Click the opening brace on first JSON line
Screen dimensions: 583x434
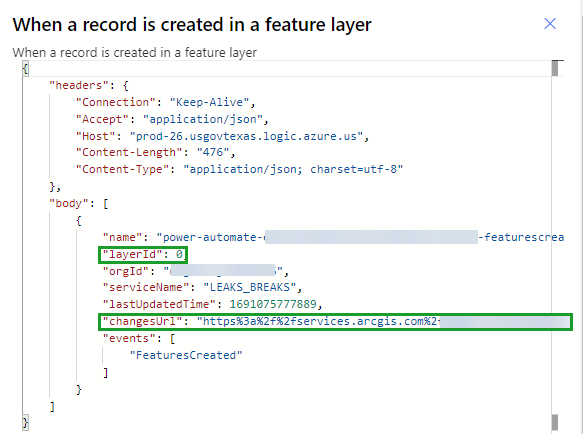pyautogui.click(x=25, y=69)
